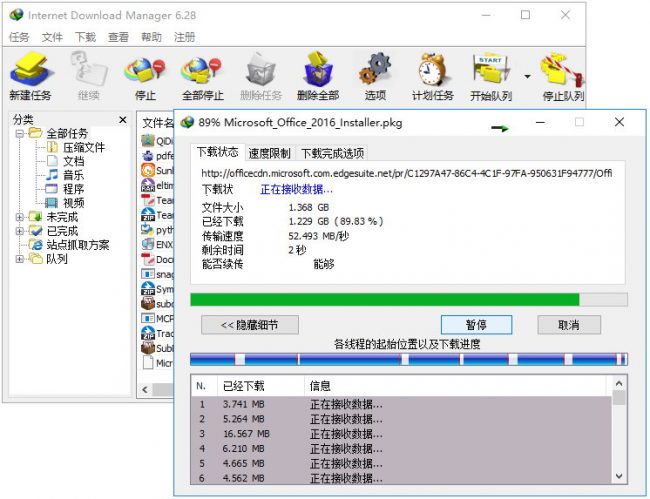Open the 下载 menu in menu bar
Image resolution: width=650 pixels, height=499 pixels.
tap(85, 37)
